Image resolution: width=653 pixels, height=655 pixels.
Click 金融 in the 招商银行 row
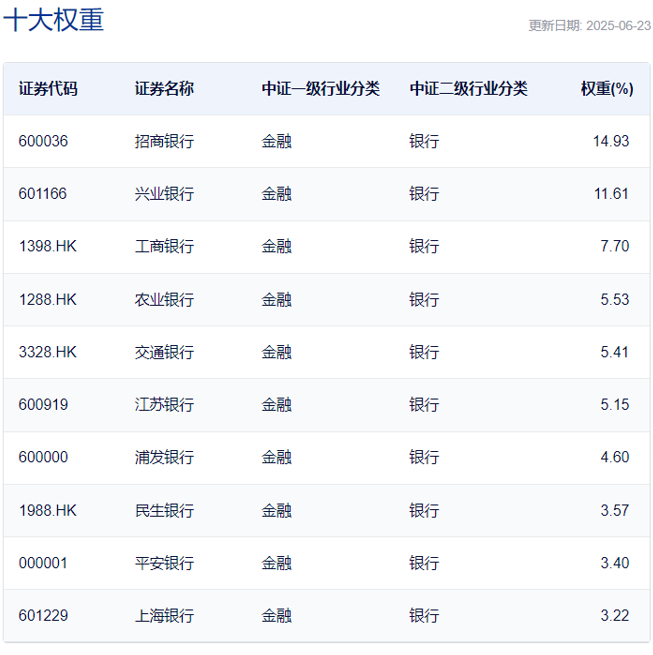point(277,141)
